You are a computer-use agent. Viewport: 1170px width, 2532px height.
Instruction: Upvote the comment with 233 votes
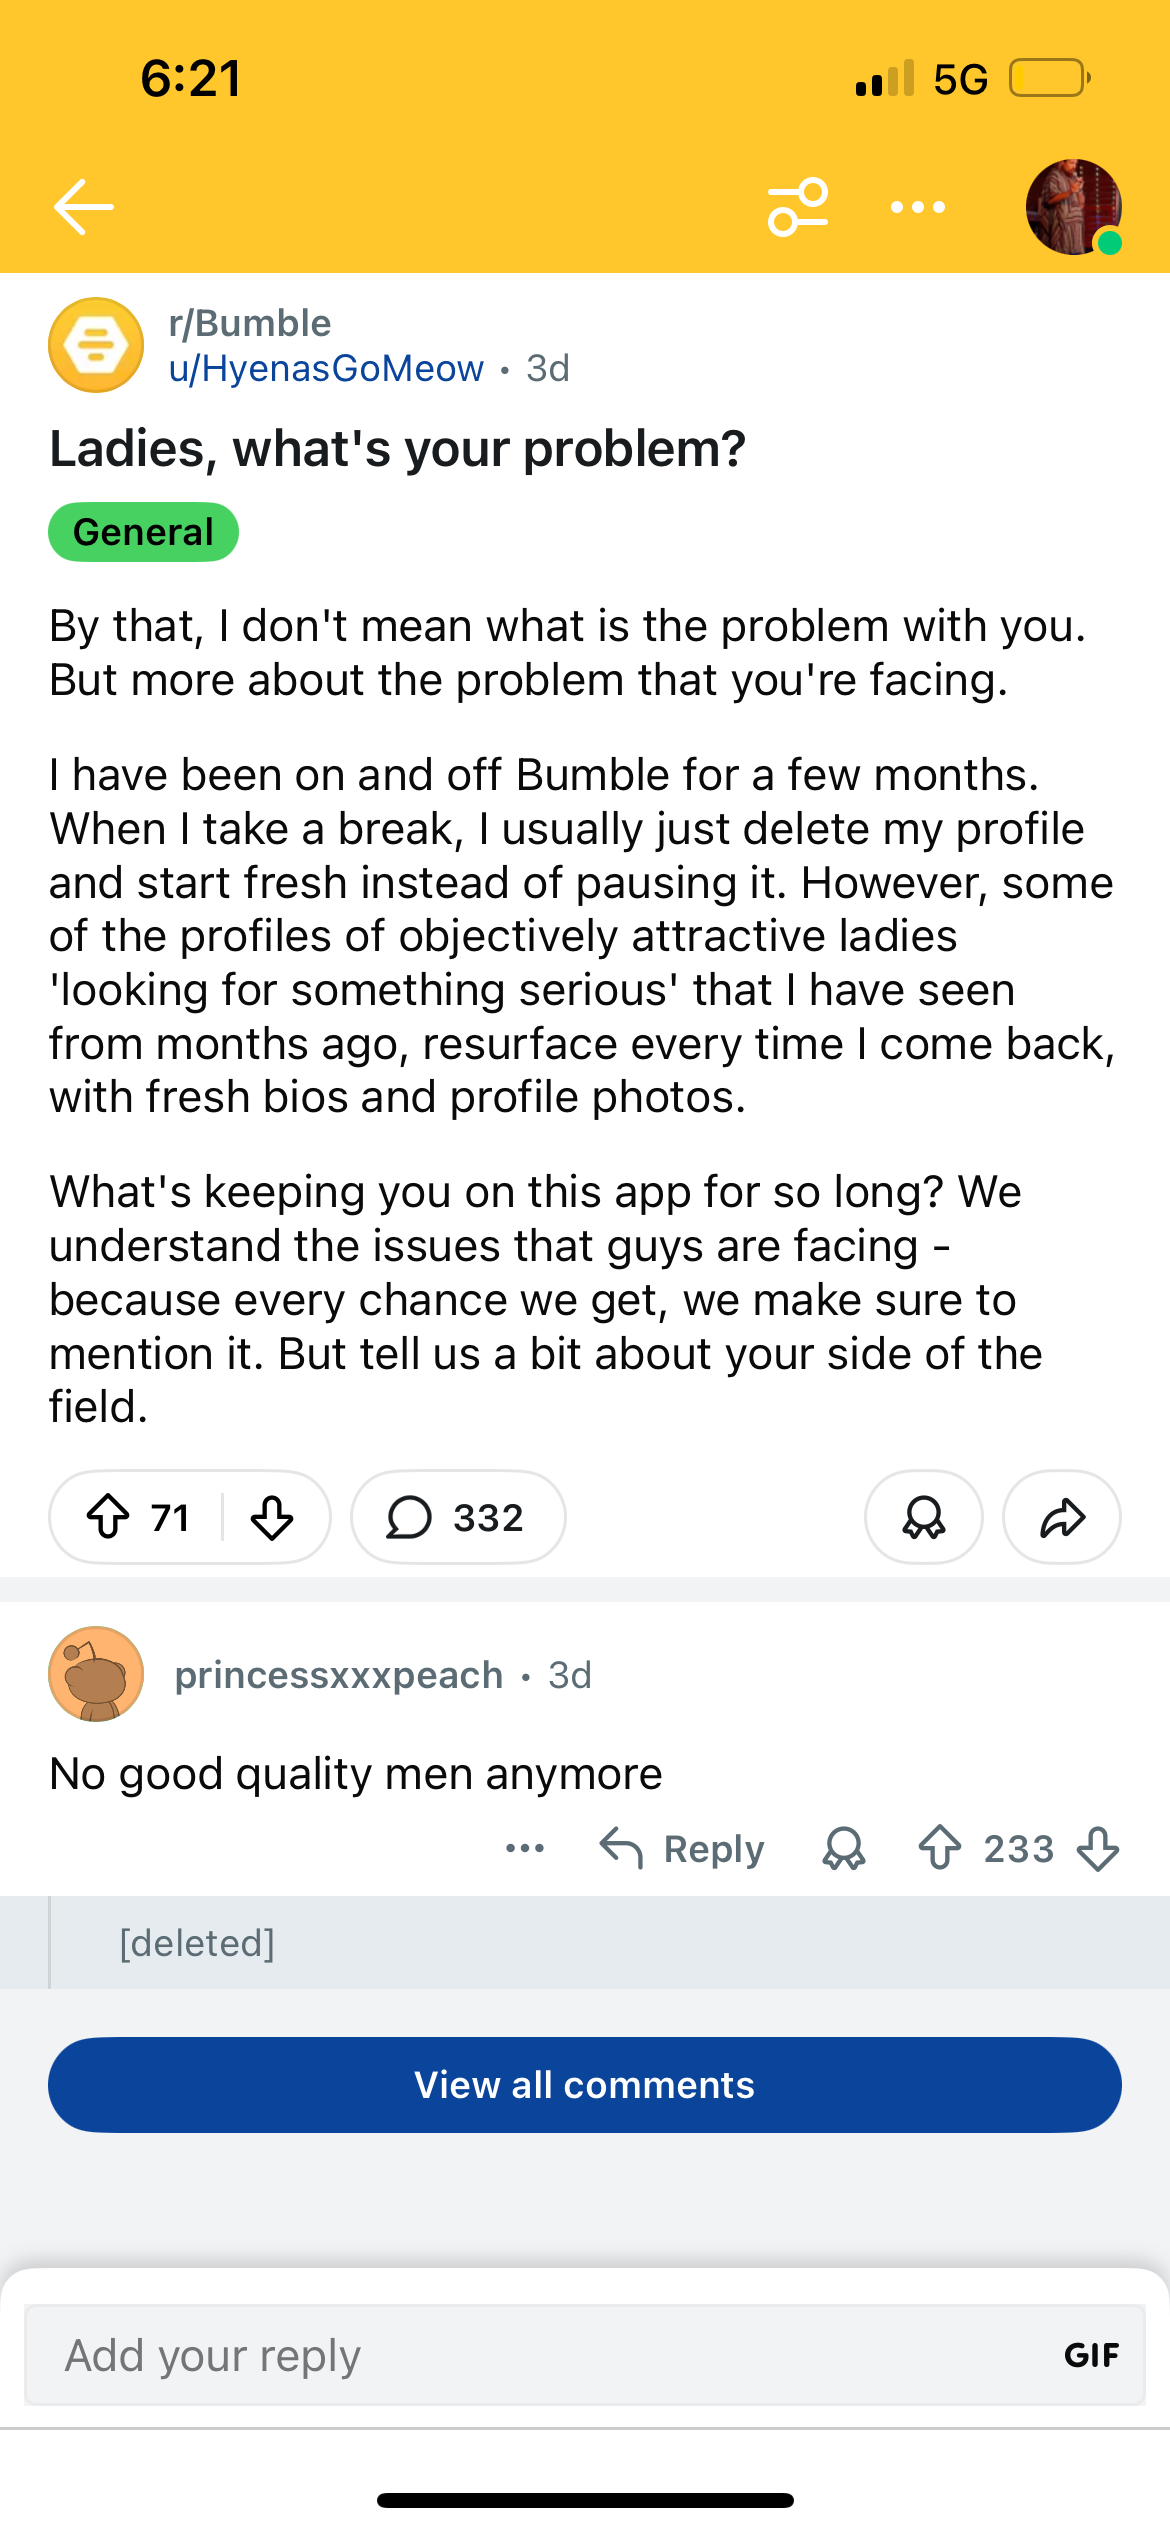coord(940,1848)
